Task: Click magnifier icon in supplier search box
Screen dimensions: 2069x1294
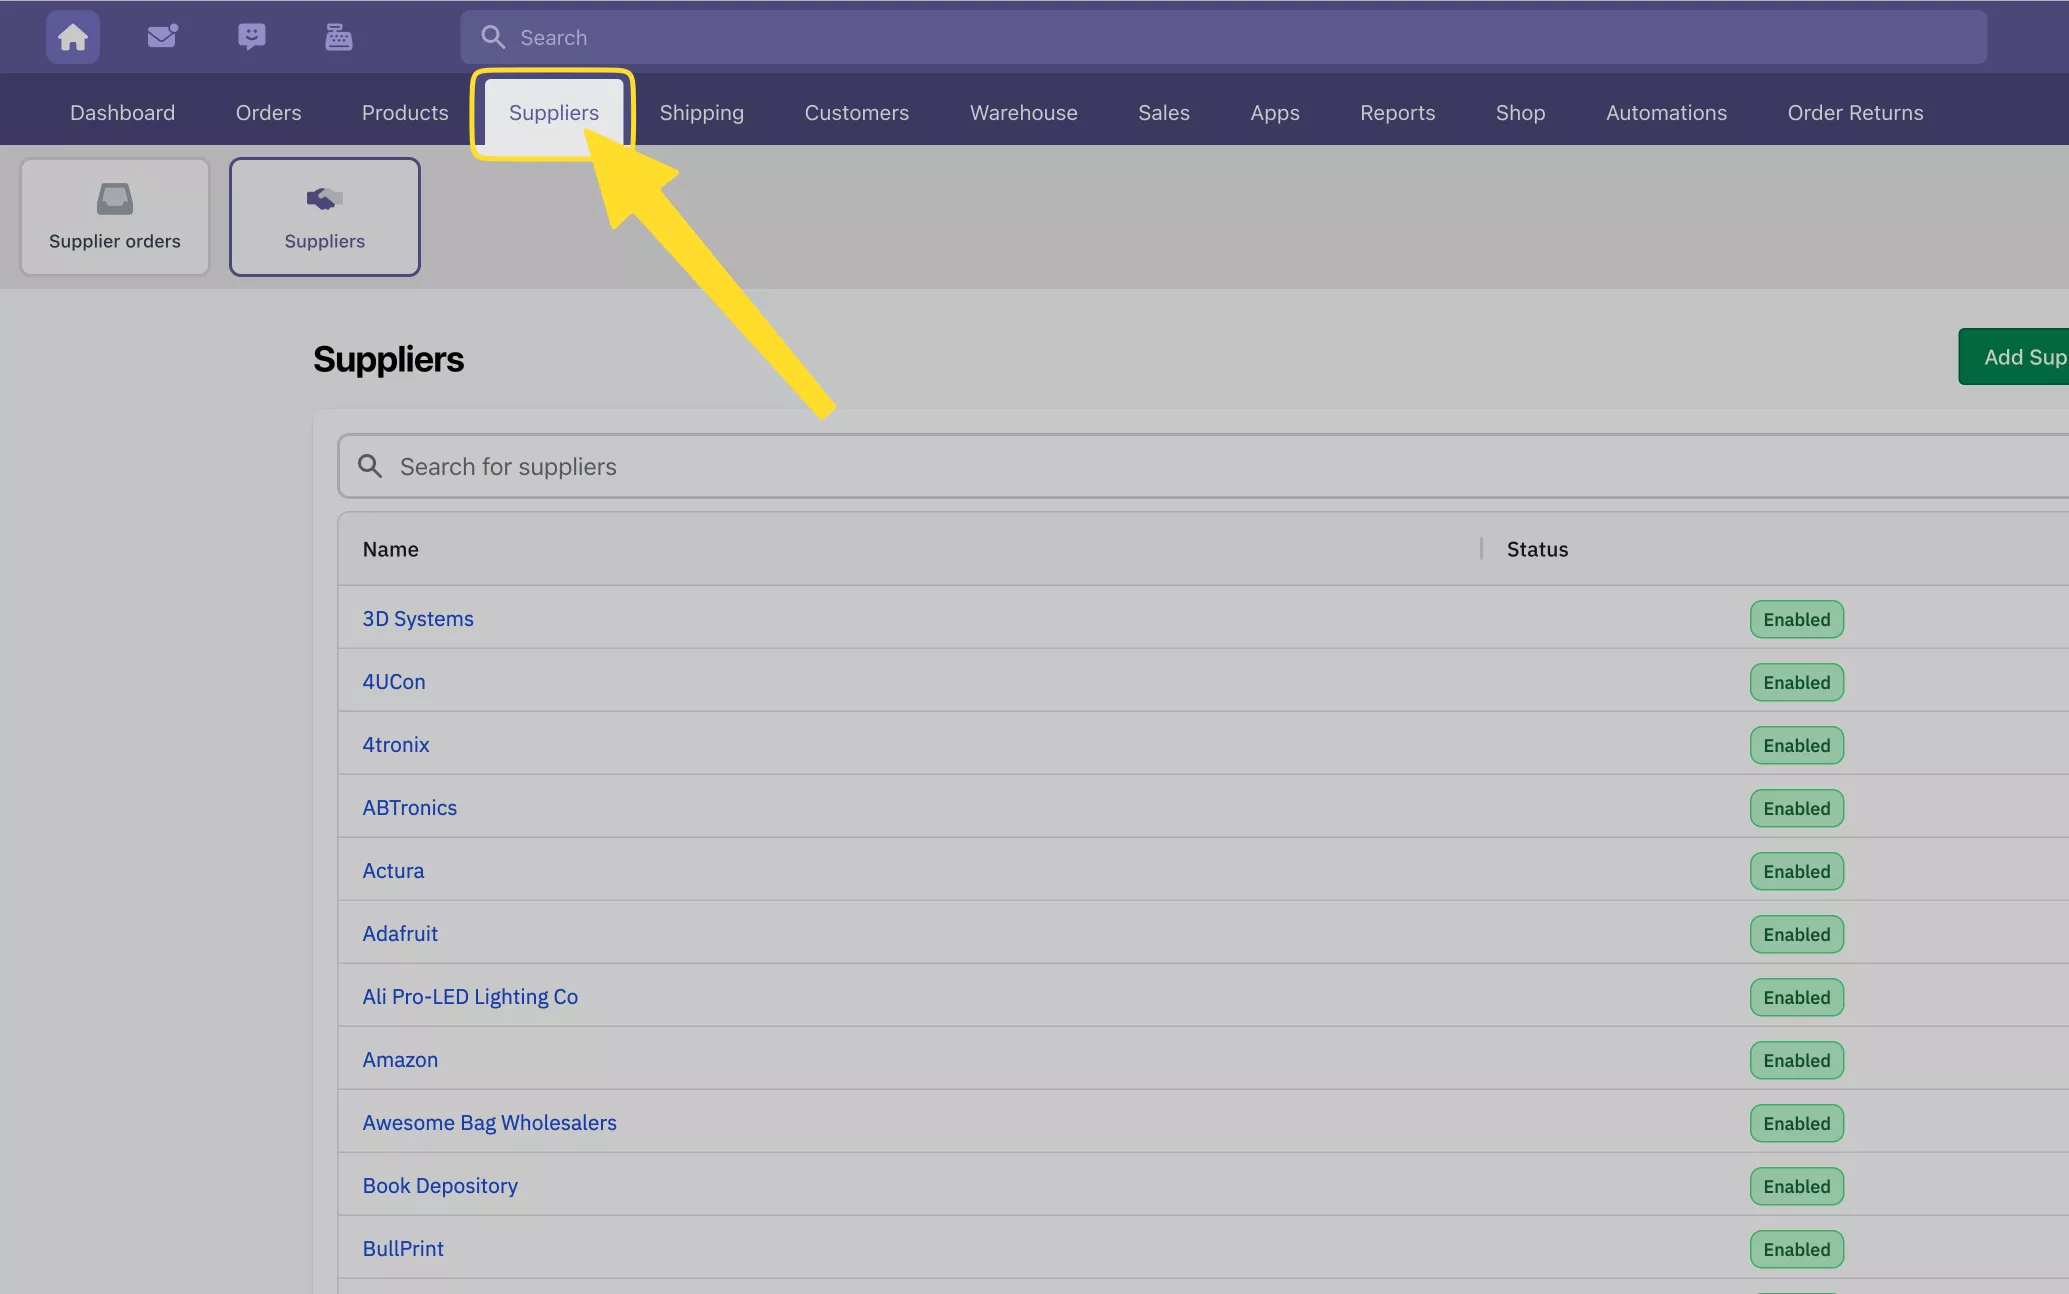Action: pyautogui.click(x=370, y=466)
